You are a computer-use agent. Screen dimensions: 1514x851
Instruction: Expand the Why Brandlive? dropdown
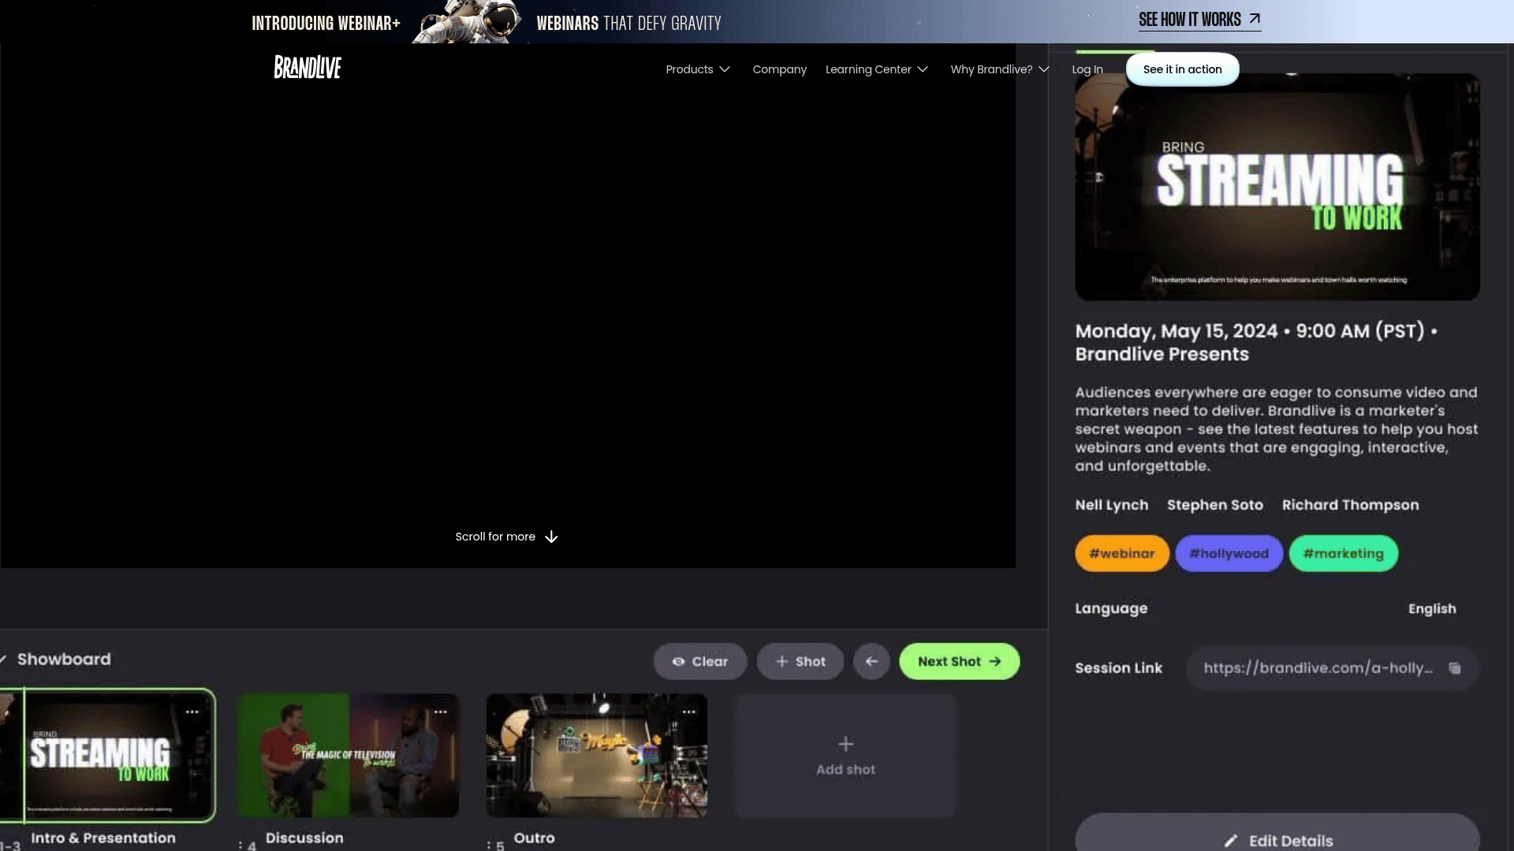coord(999,69)
